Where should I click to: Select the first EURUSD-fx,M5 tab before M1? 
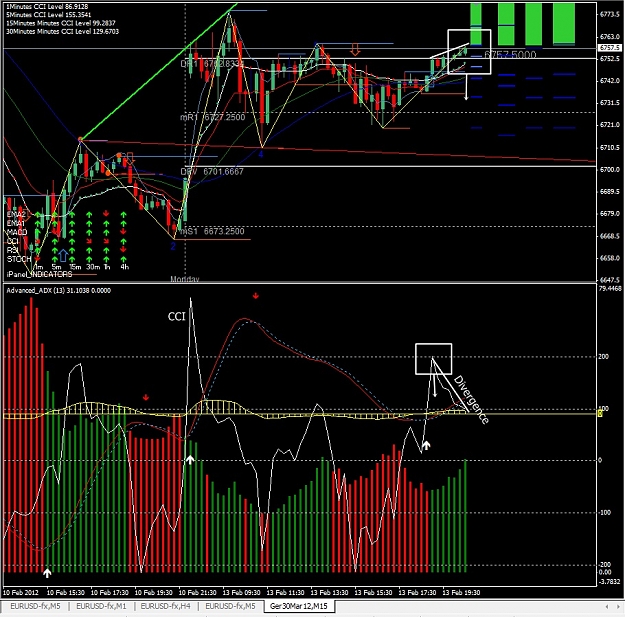tap(35, 606)
